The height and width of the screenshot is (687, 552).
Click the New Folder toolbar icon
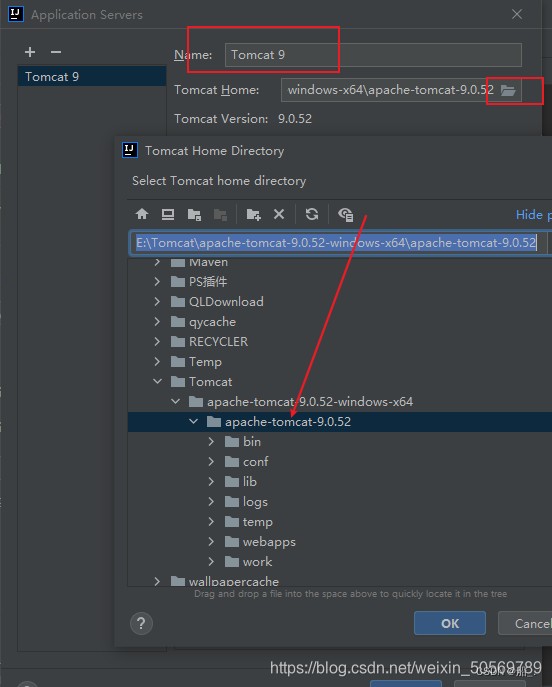(253, 214)
